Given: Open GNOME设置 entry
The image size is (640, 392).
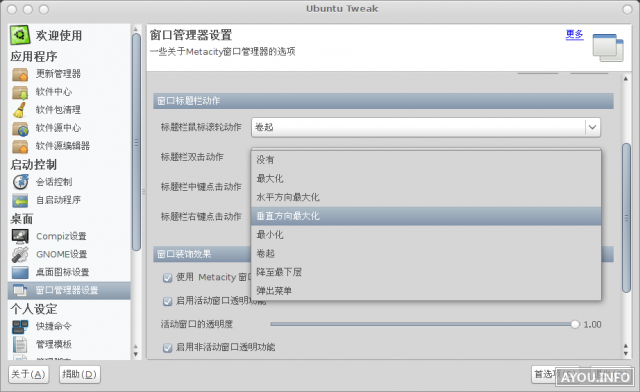Looking at the screenshot, I should pyautogui.click(x=62, y=254).
